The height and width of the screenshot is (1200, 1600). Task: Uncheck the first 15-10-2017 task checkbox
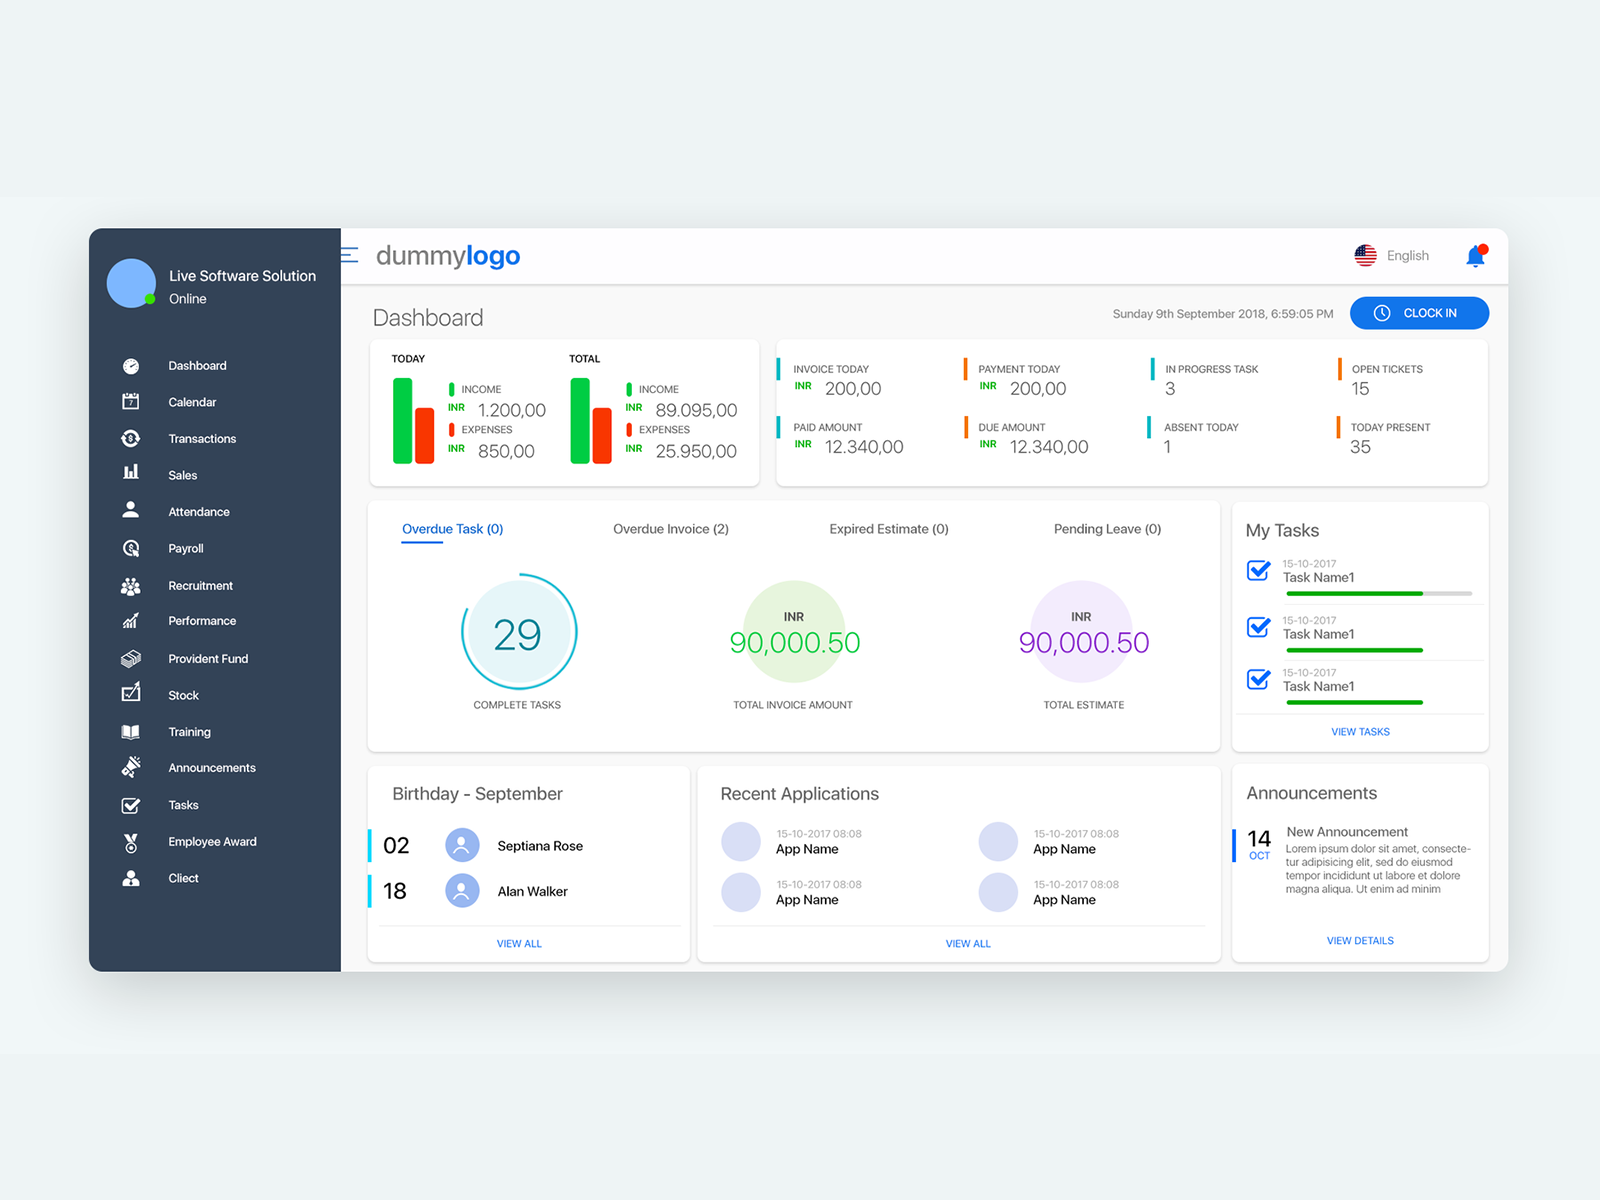[1258, 570]
